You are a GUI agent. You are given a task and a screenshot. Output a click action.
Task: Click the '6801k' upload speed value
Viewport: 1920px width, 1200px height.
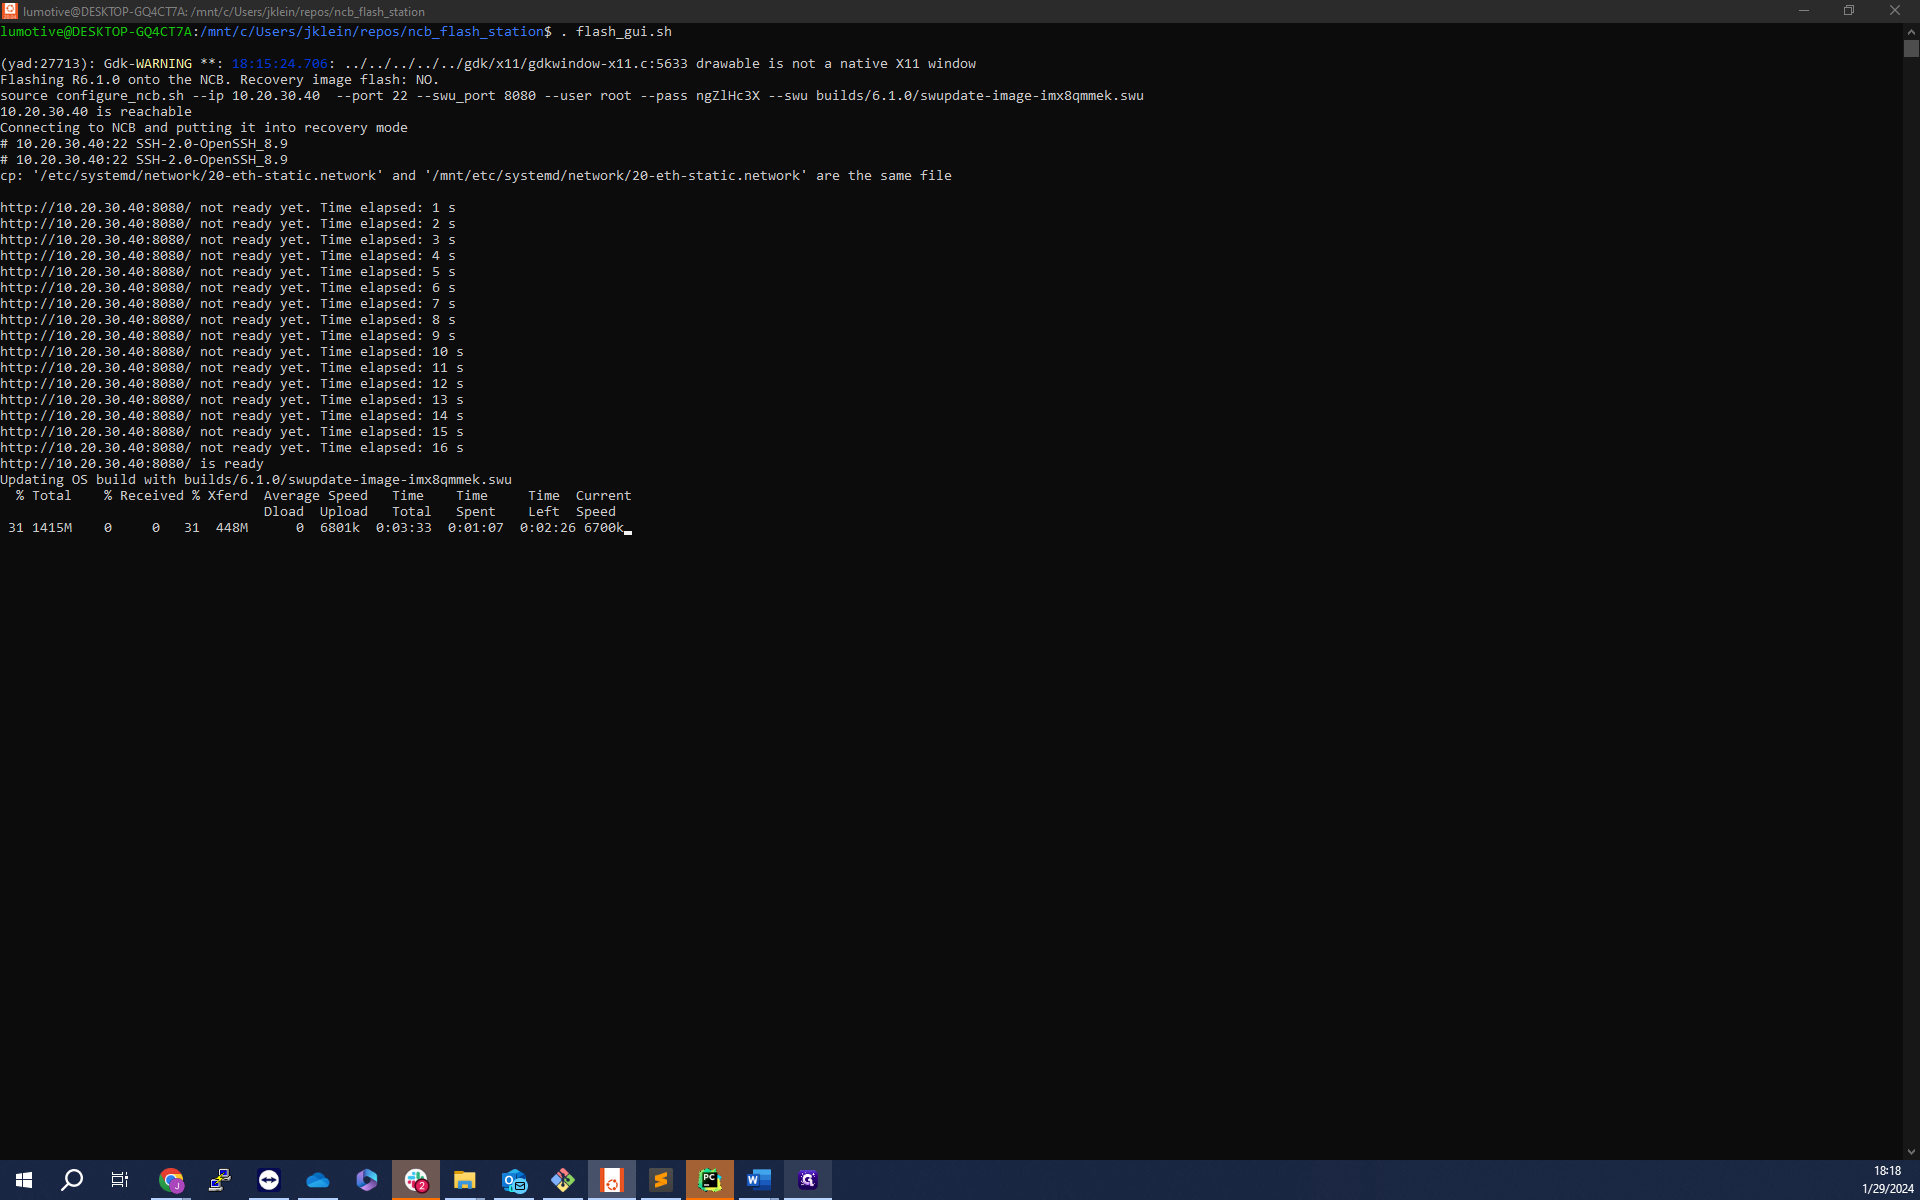[x=340, y=528]
